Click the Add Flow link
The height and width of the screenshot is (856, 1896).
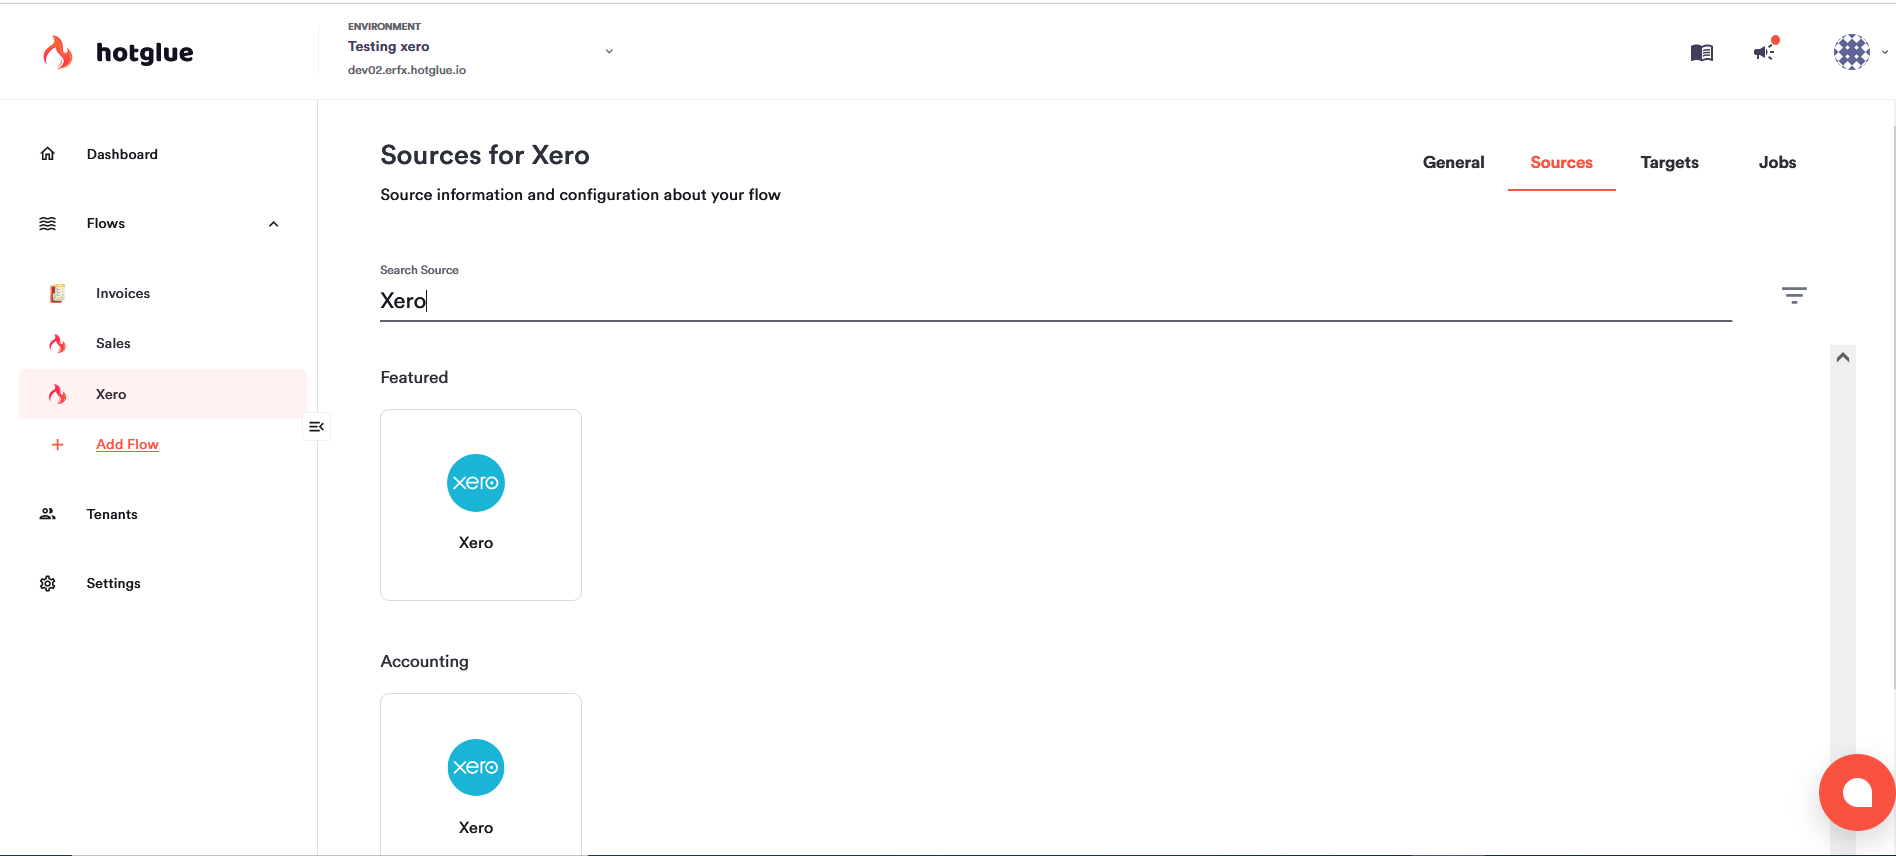[x=127, y=444]
